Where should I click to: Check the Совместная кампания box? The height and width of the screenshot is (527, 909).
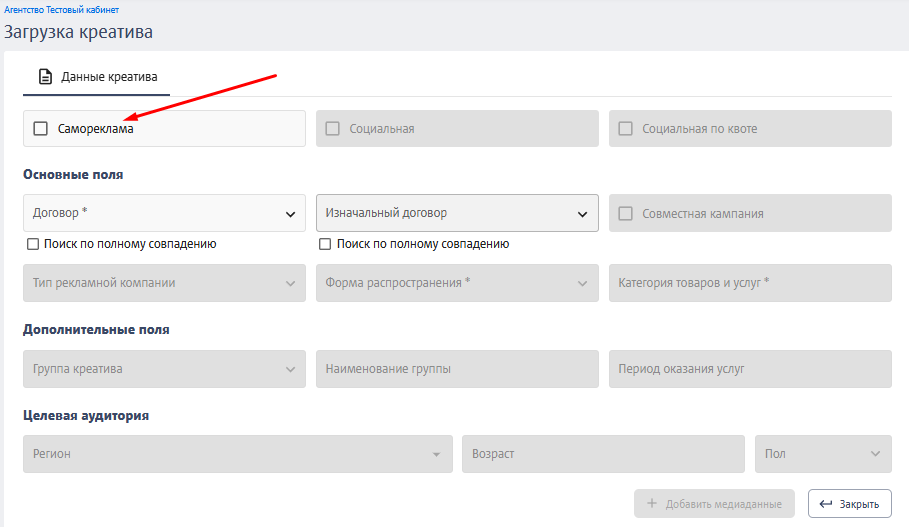click(x=626, y=213)
